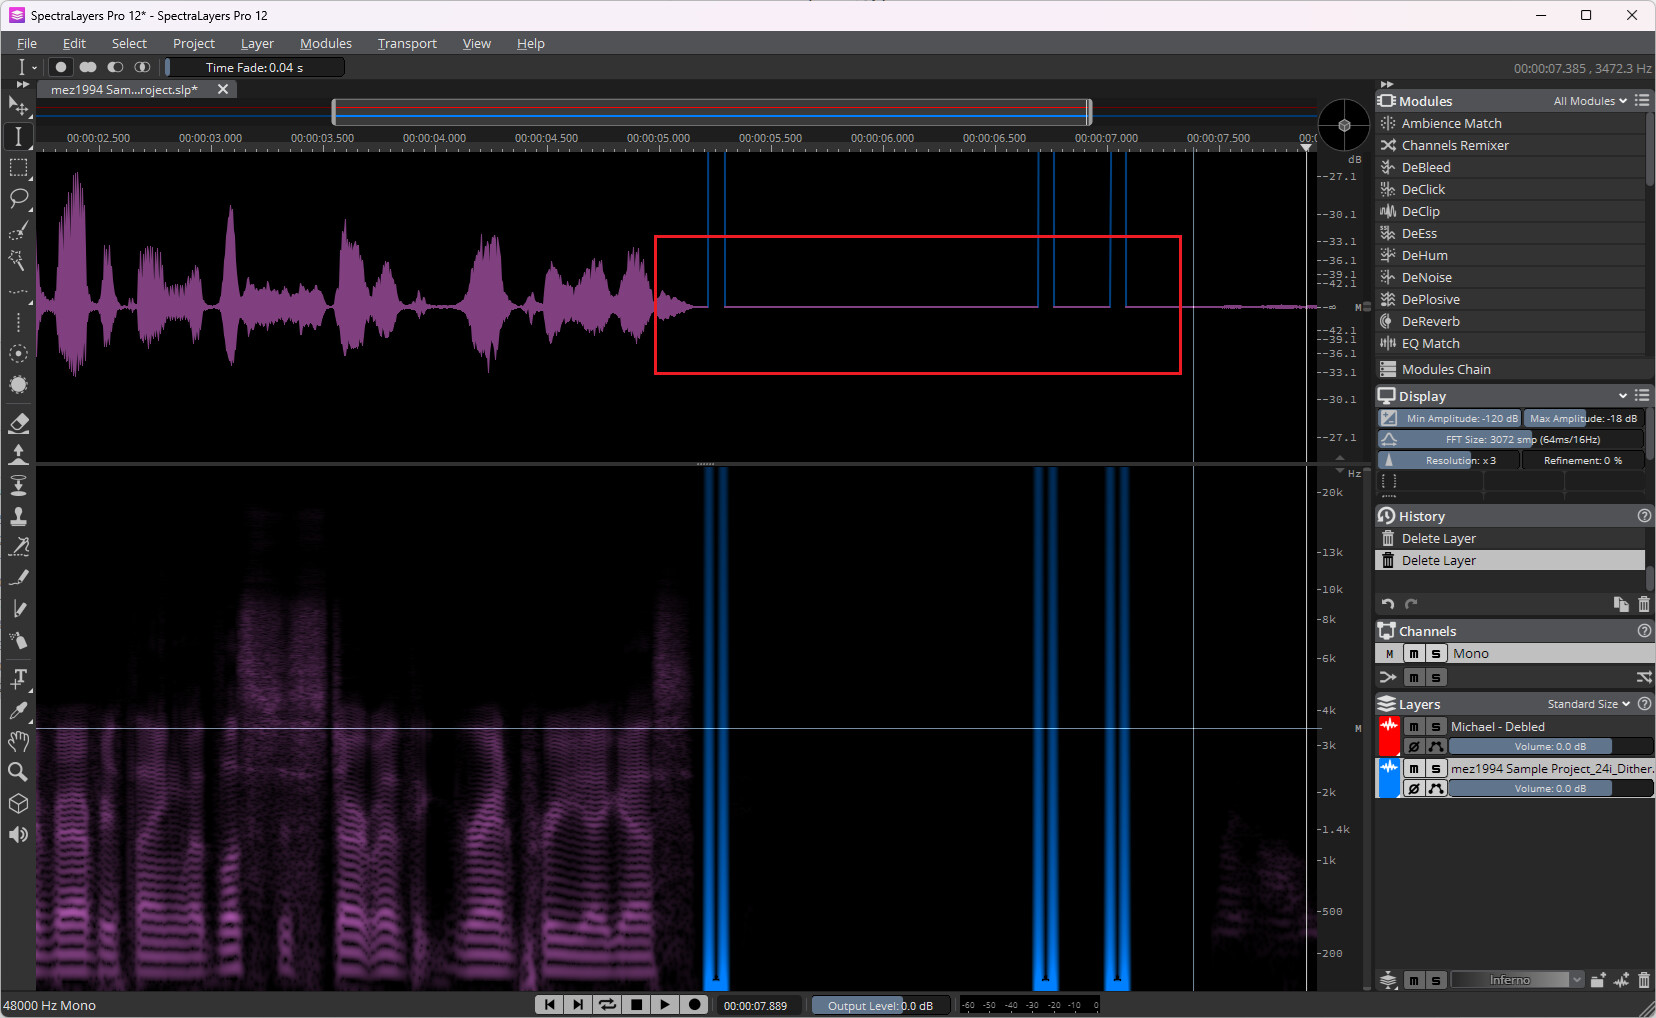This screenshot has height=1018, width=1656.
Task: Open History panel help icon
Action: click(1644, 516)
